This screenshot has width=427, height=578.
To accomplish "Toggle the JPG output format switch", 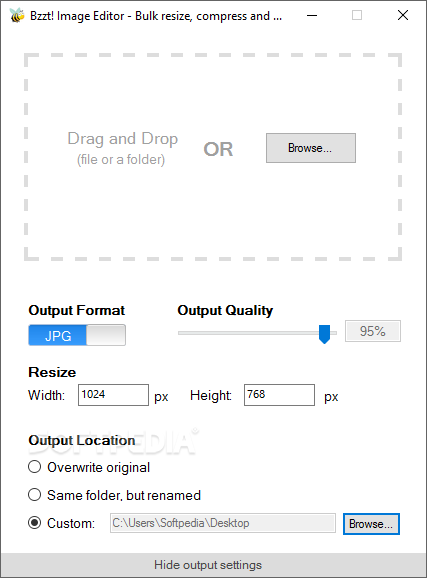I will (x=77, y=335).
